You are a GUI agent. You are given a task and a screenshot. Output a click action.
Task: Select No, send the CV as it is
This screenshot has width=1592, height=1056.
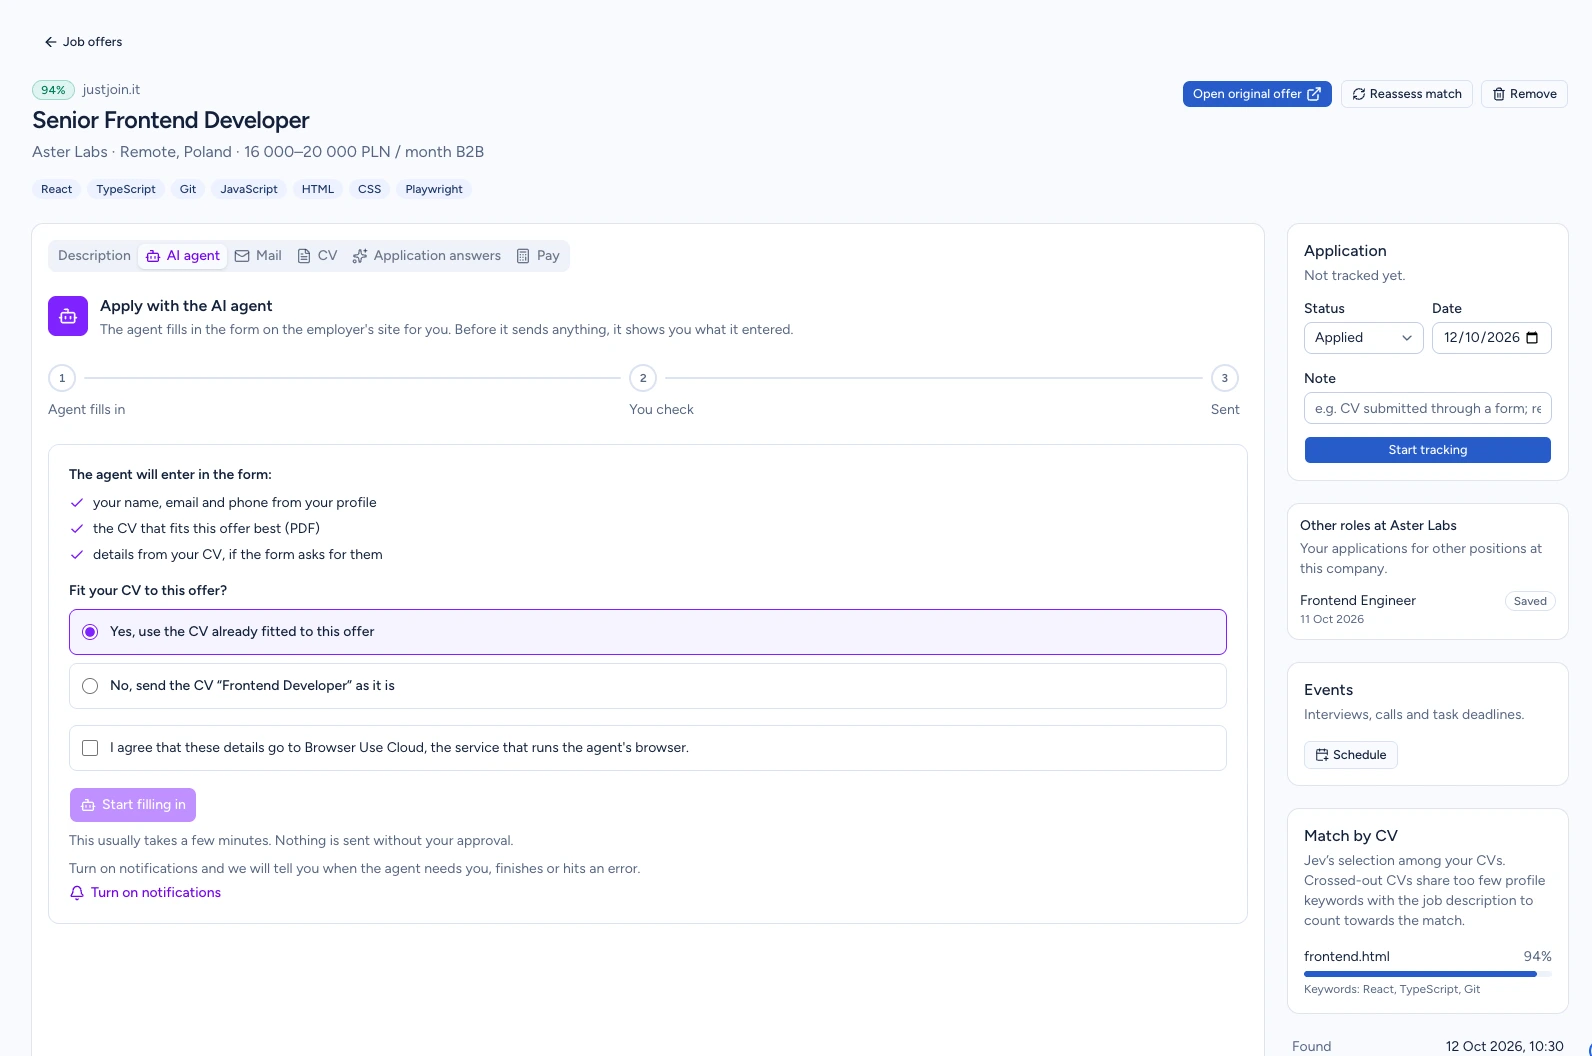click(x=648, y=686)
